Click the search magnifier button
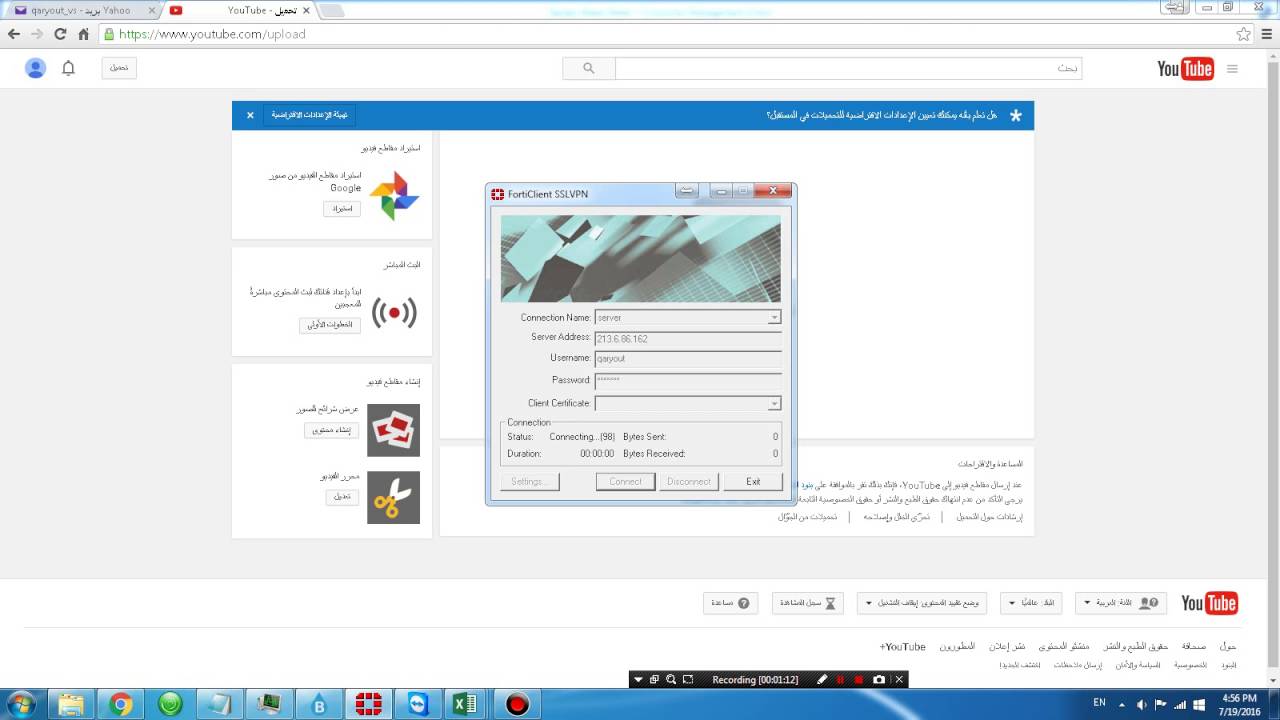 point(589,68)
